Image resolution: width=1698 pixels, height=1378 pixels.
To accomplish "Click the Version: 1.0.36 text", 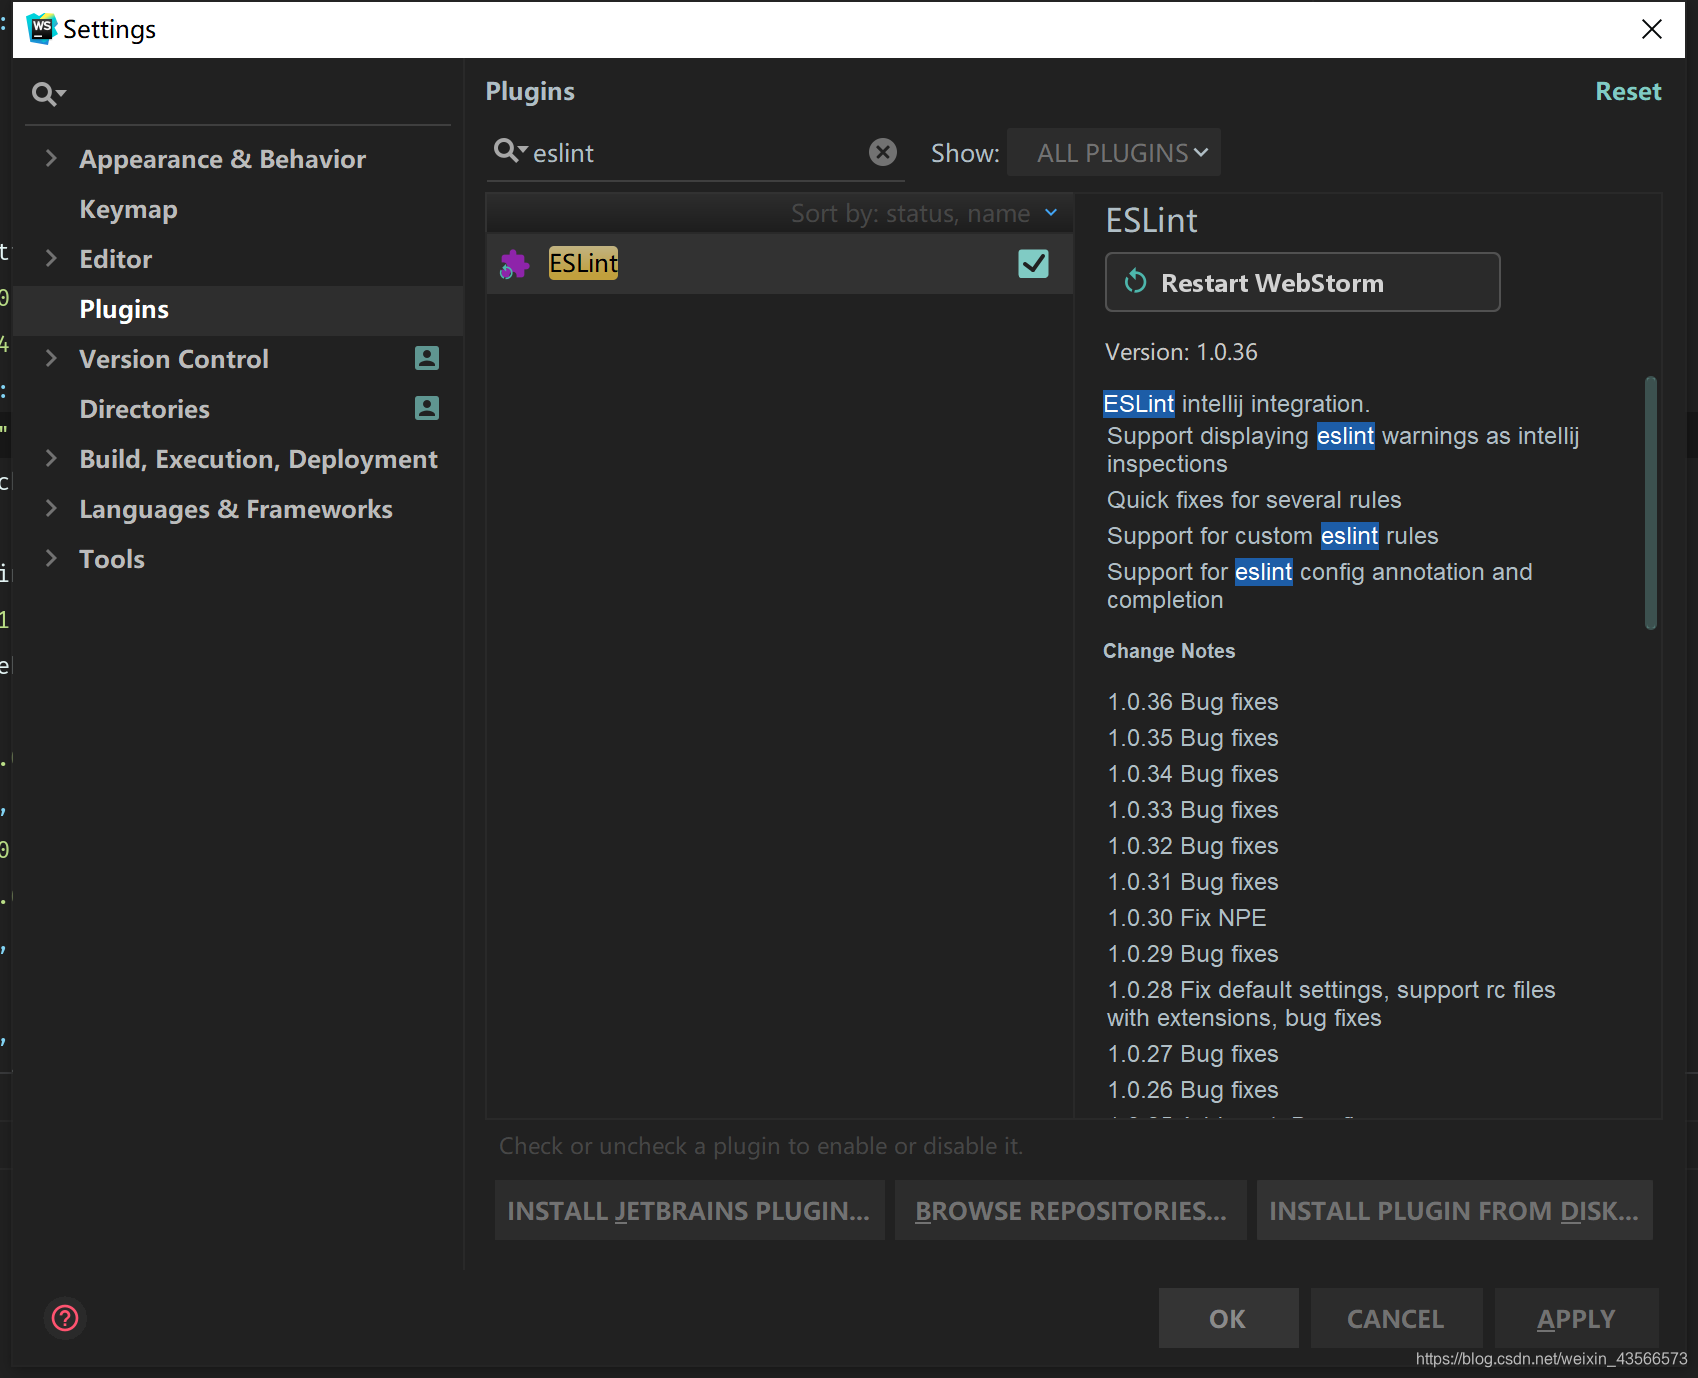I will (1181, 352).
